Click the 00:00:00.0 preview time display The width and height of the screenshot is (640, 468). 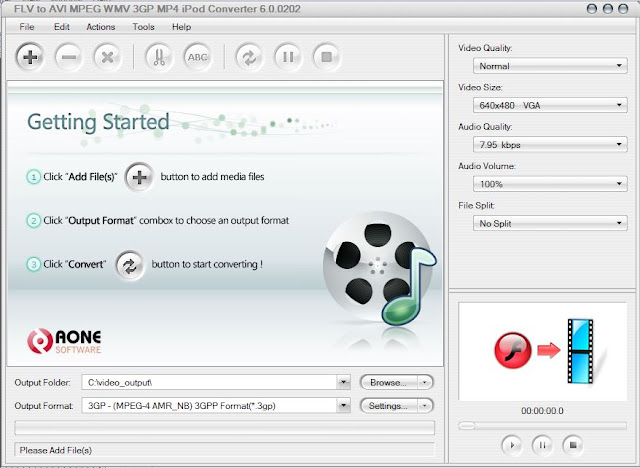click(542, 410)
